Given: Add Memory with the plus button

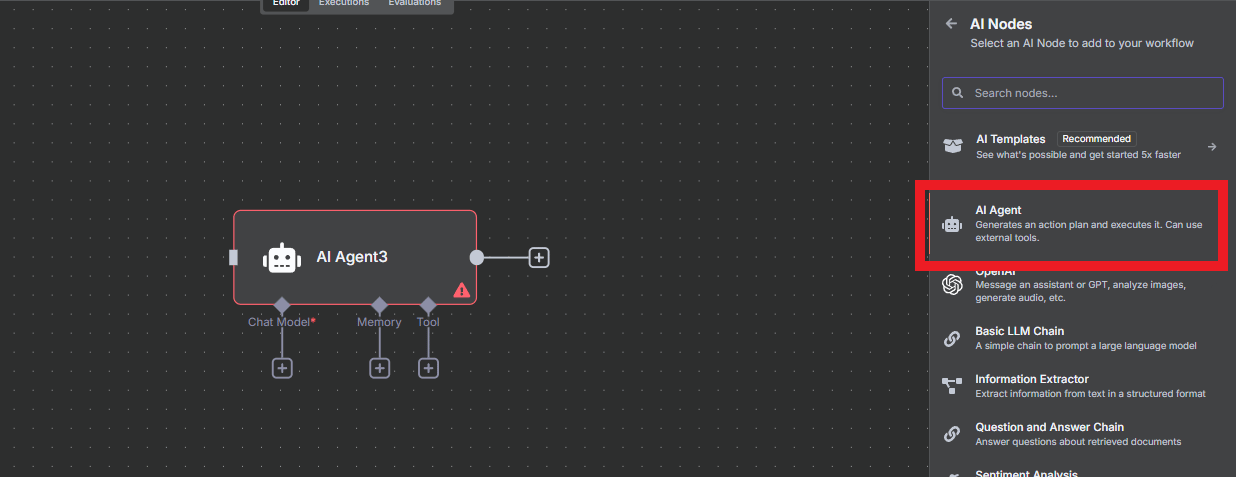Looking at the screenshot, I should coord(380,368).
